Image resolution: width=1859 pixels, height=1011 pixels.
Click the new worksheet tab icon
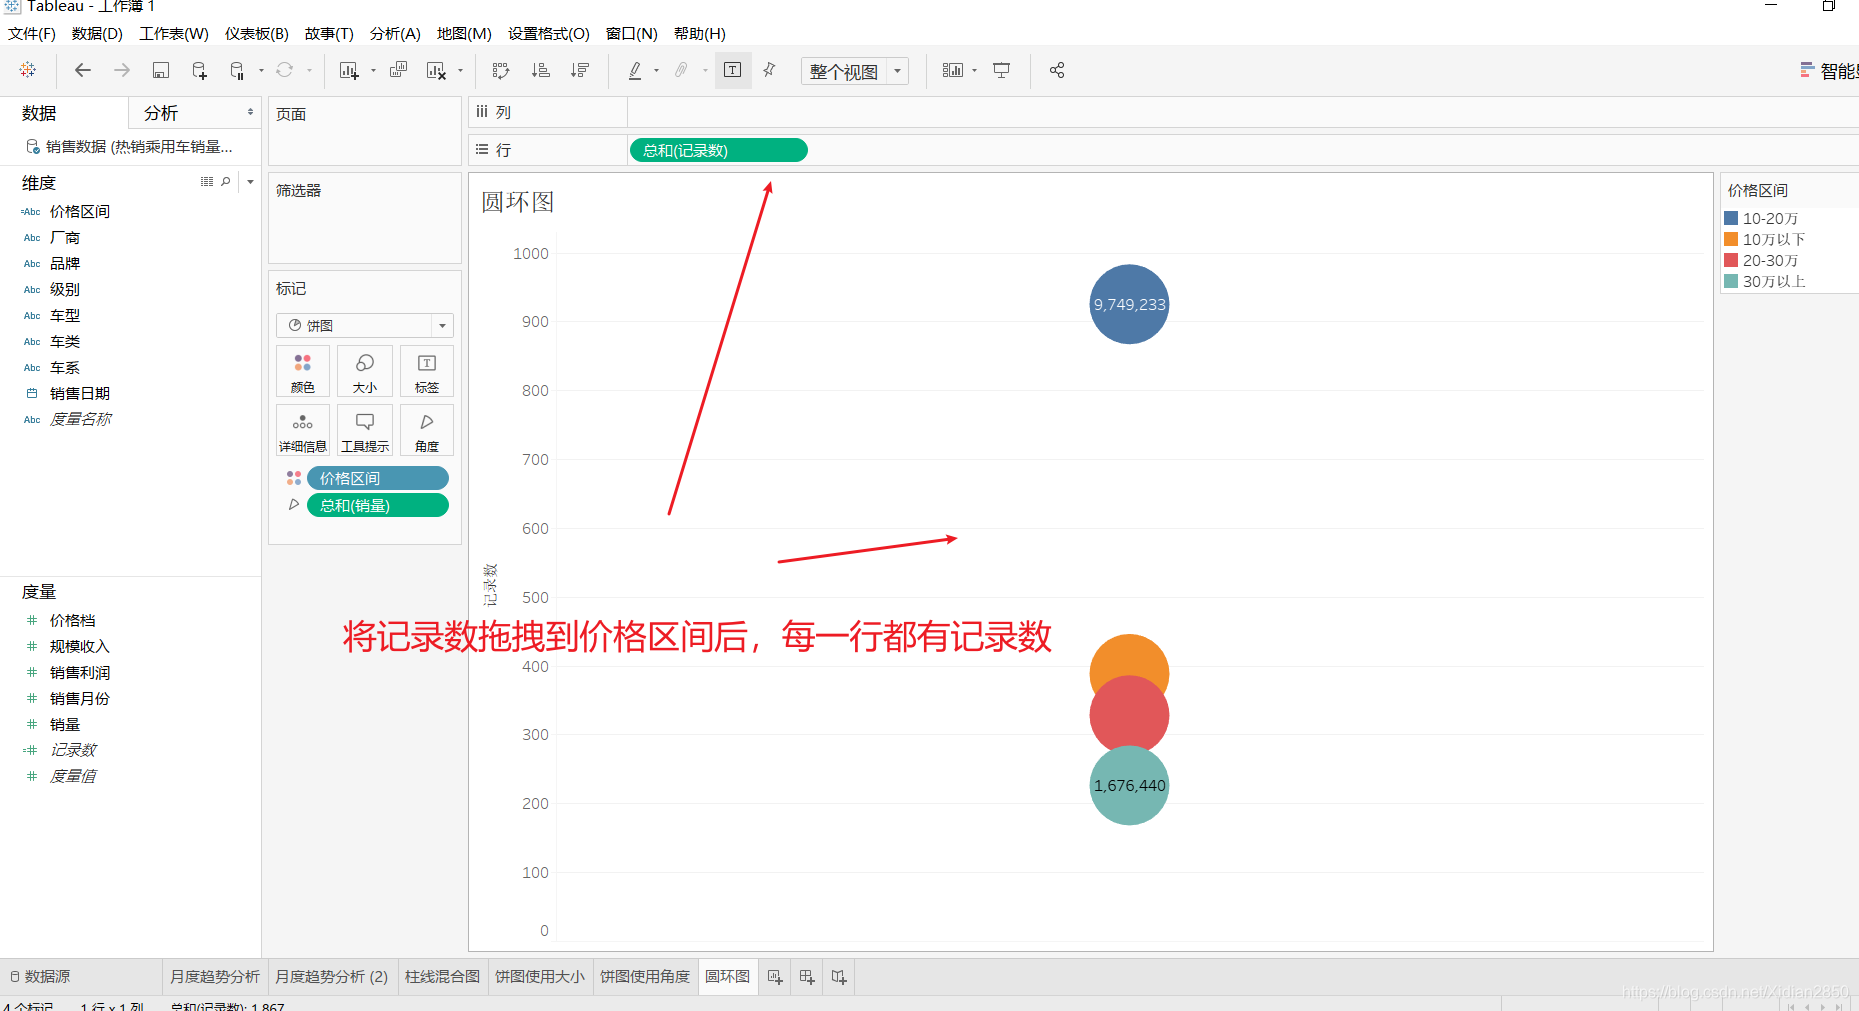775,977
